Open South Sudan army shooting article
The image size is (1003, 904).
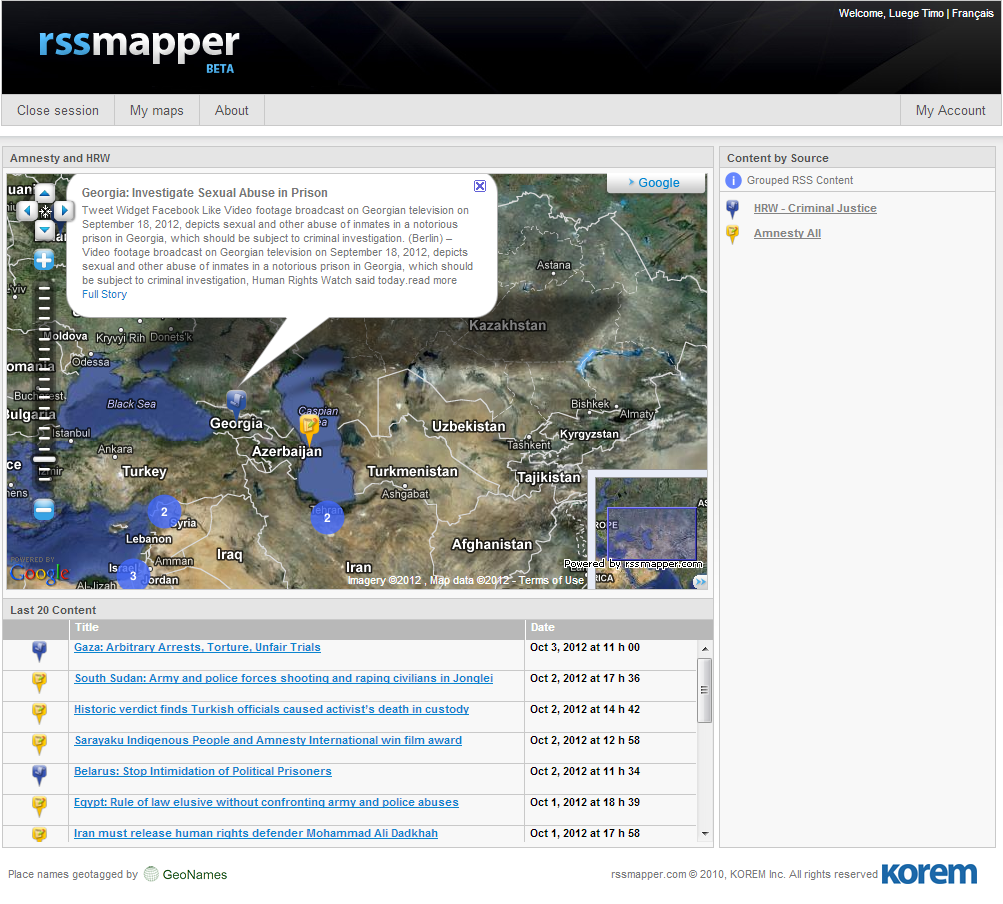click(283, 678)
